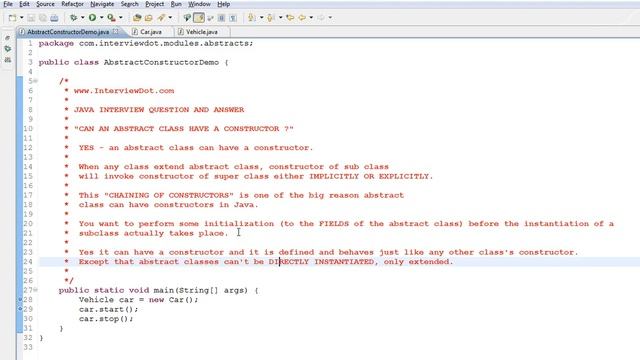
Task: Open the Window menu
Action: click(199, 4)
